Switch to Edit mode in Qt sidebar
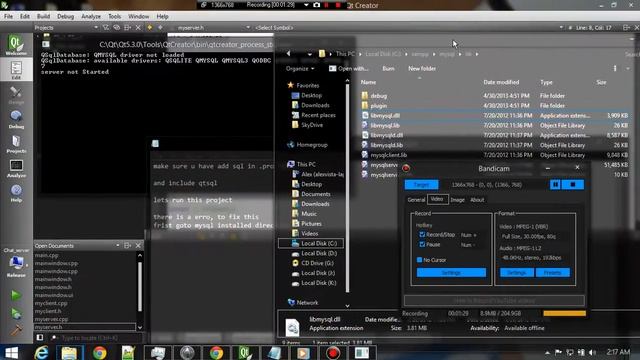Image resolution: width=640 pixels, height=360 pixels. (x=16, y=69)
